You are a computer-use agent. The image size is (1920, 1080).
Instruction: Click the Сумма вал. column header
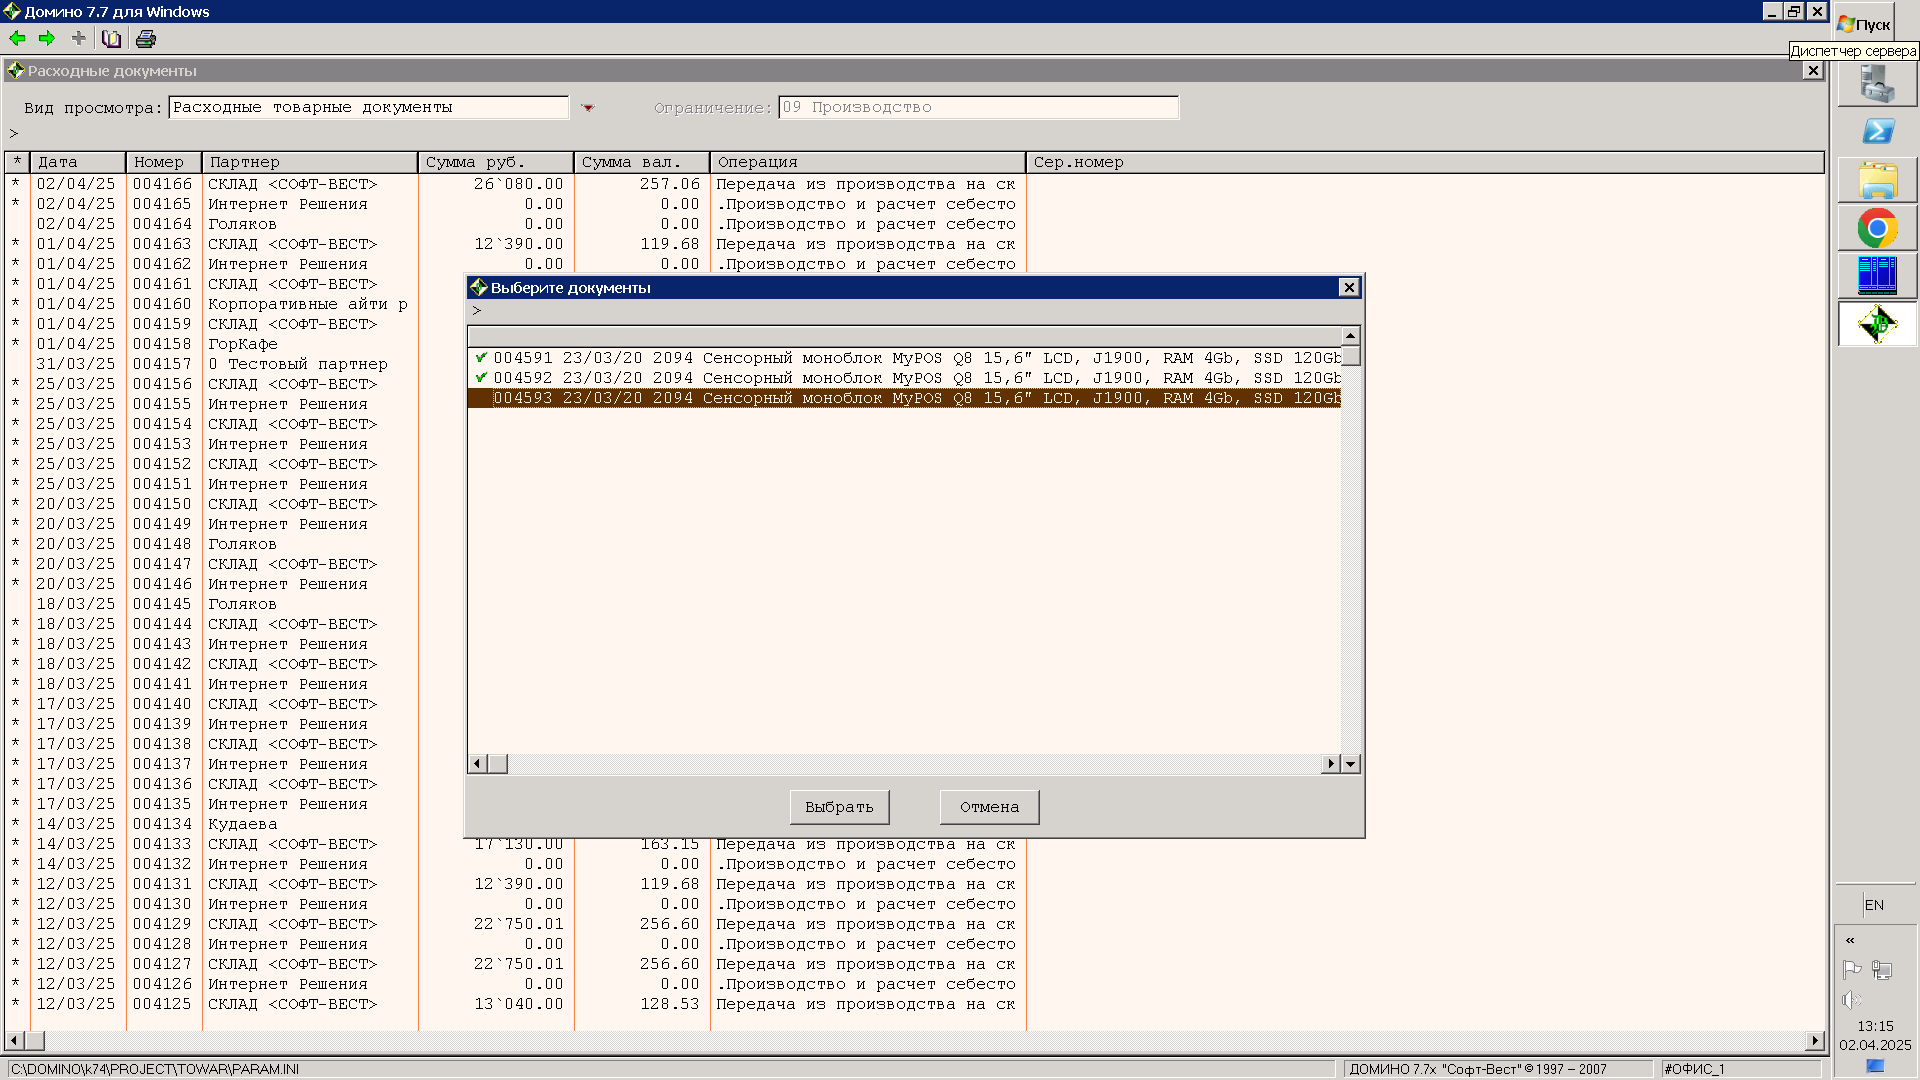click(x=642, y=162)
